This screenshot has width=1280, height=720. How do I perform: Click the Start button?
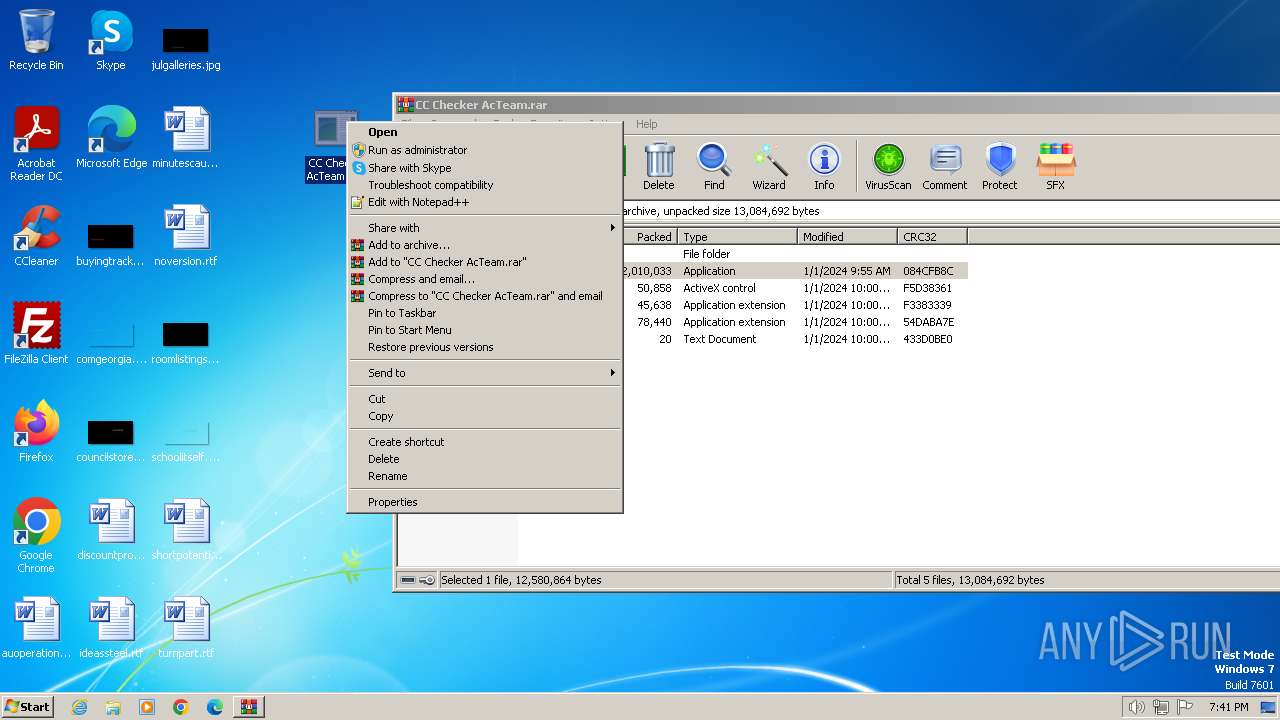point(28,707)
